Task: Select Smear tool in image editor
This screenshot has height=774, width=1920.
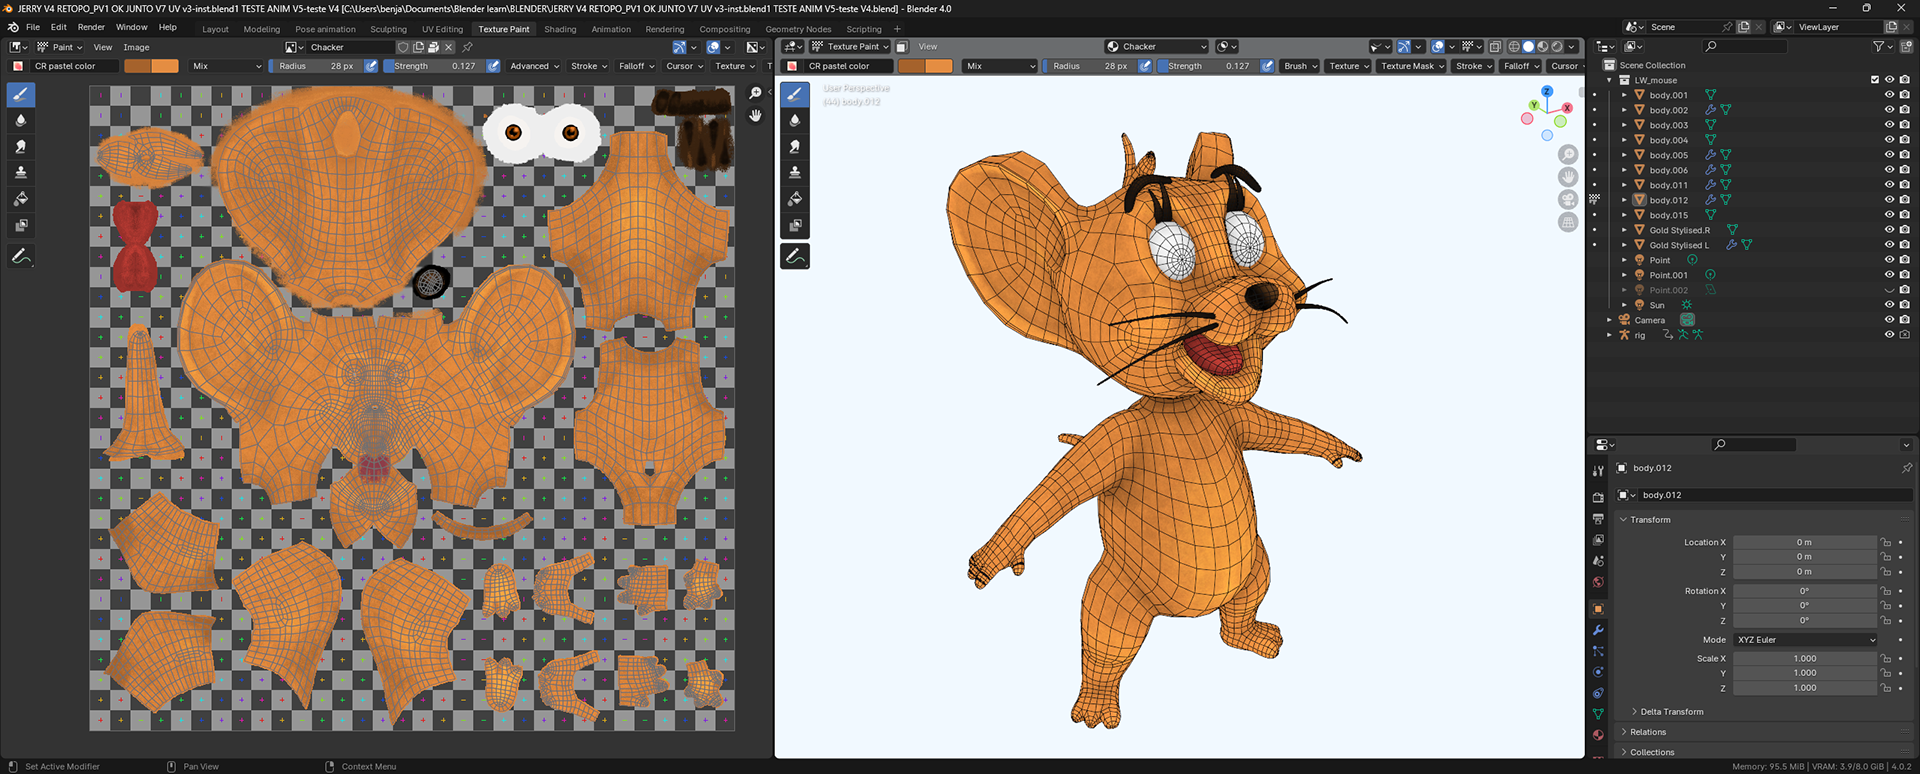Action: [21, 146]
